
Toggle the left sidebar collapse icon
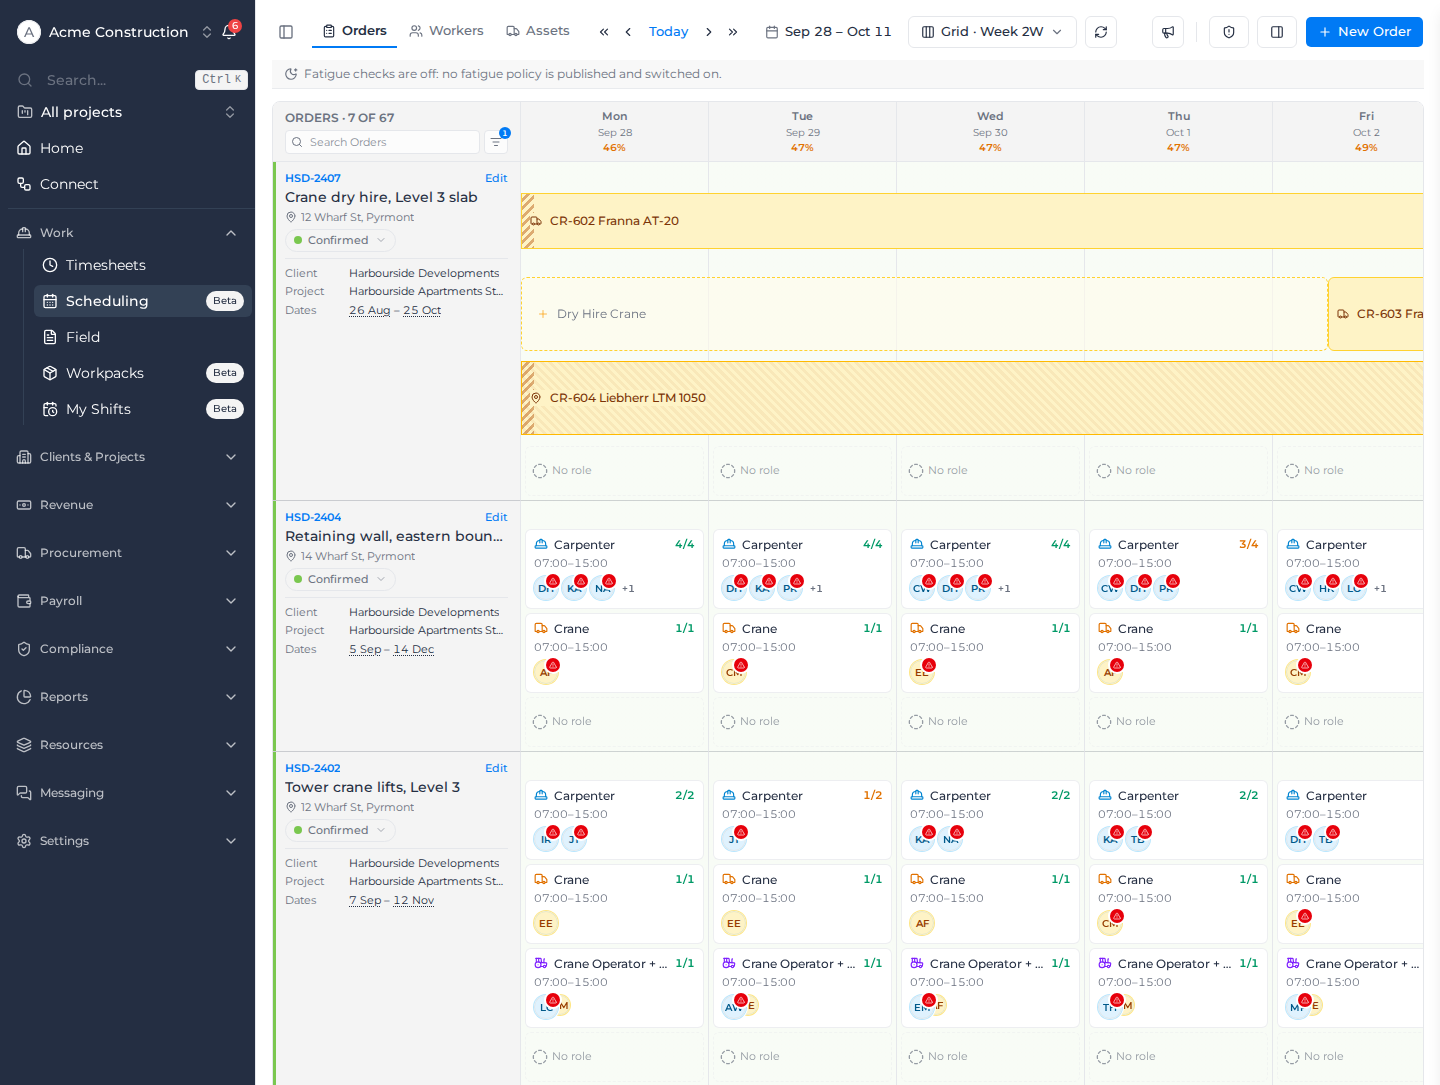click(x=286, y=32)
